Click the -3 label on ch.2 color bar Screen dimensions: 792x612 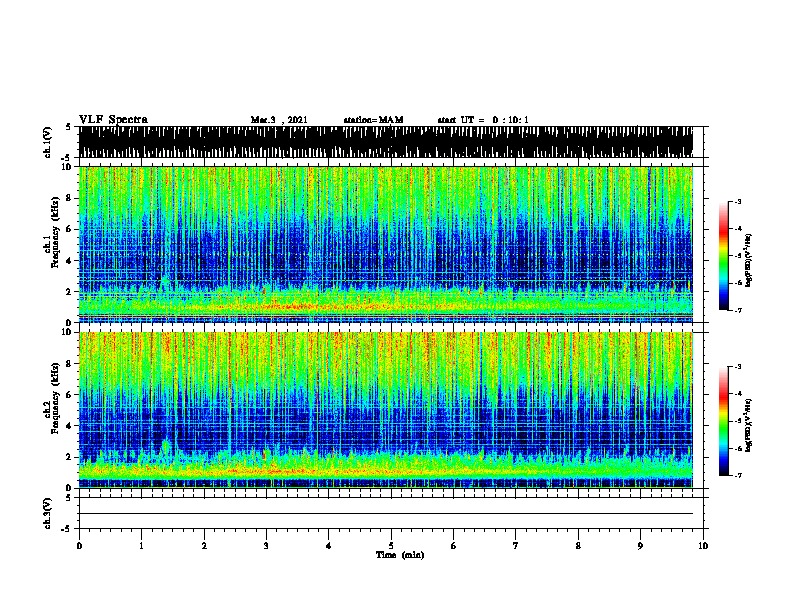pyautogui.click(x=737, y=367)
